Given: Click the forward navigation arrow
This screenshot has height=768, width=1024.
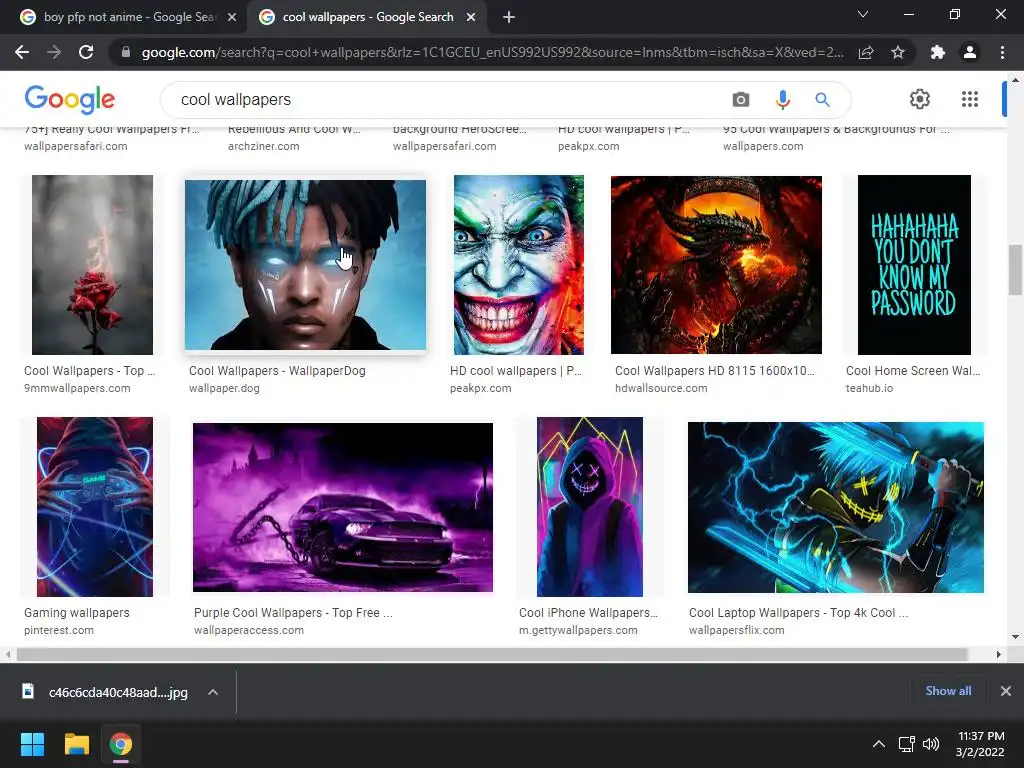Looking at the screenshot, I should pyautogui.click(x=54, y=52).
